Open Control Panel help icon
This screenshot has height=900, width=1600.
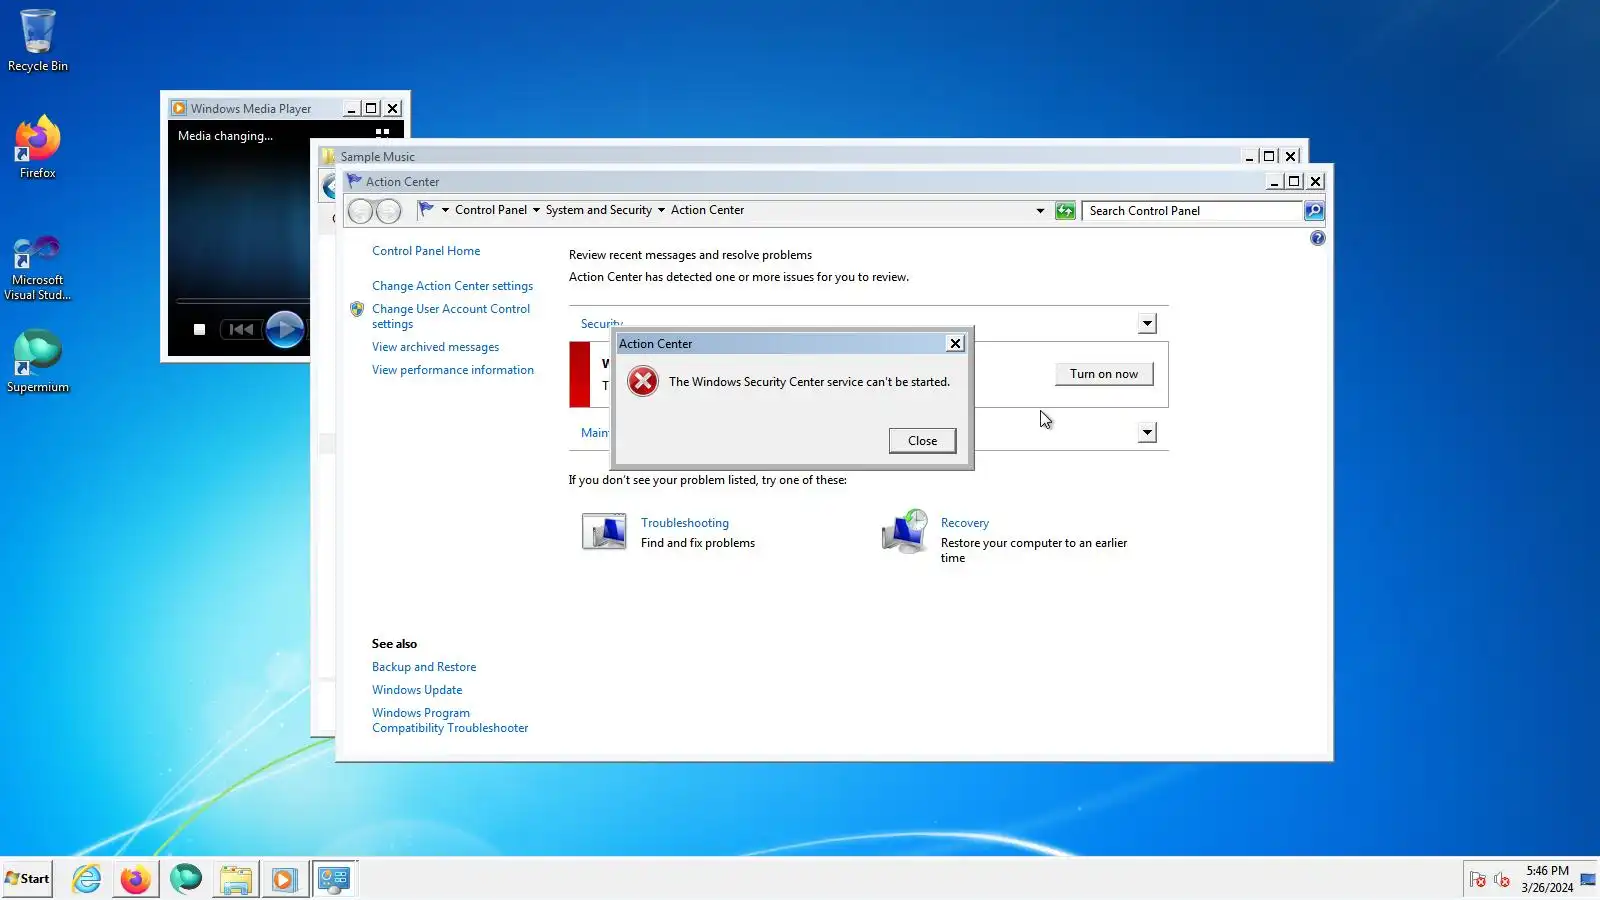pos(1317,238)
